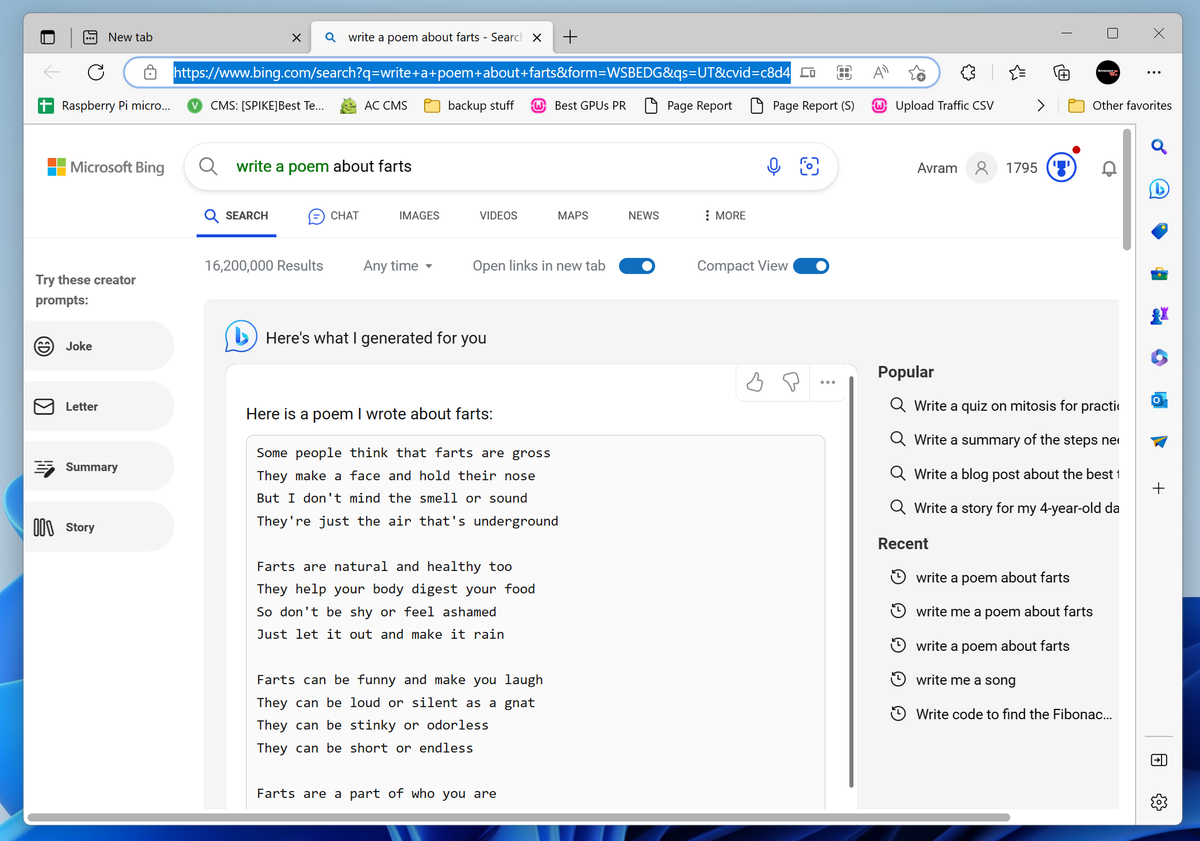Image resolution: width=1200 pixels, height=841 pixels.
Task: Switch to the IMAGES tab
Action: [x=419, y=215]
